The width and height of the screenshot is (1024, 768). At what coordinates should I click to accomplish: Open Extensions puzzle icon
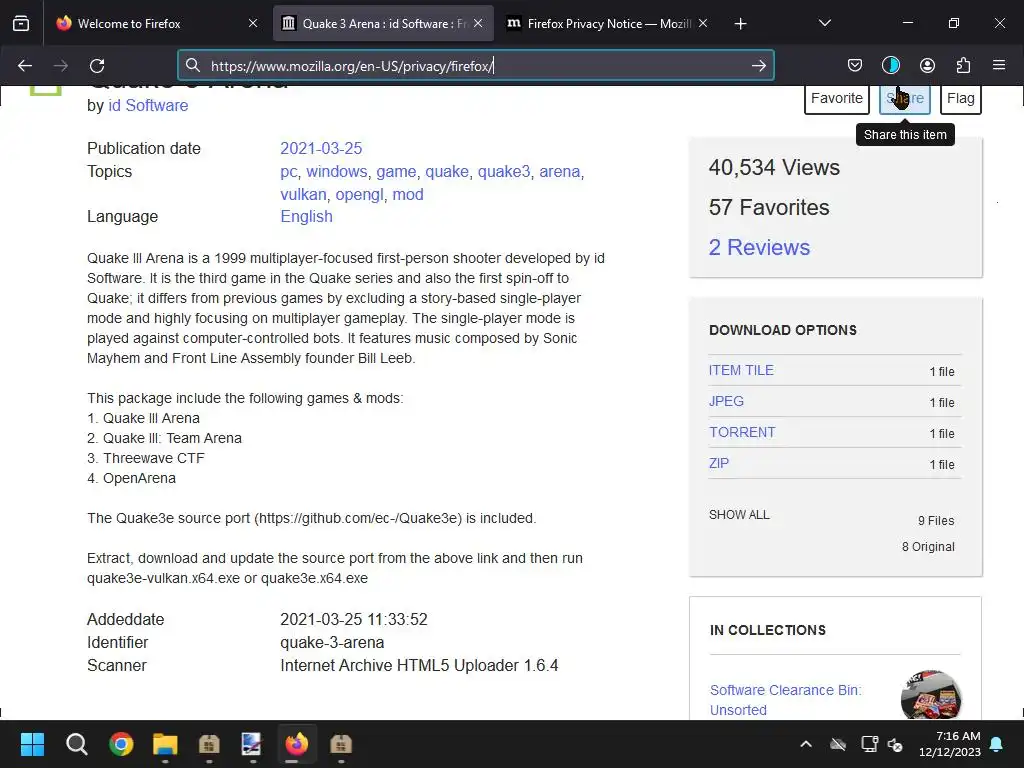[963, 65]
